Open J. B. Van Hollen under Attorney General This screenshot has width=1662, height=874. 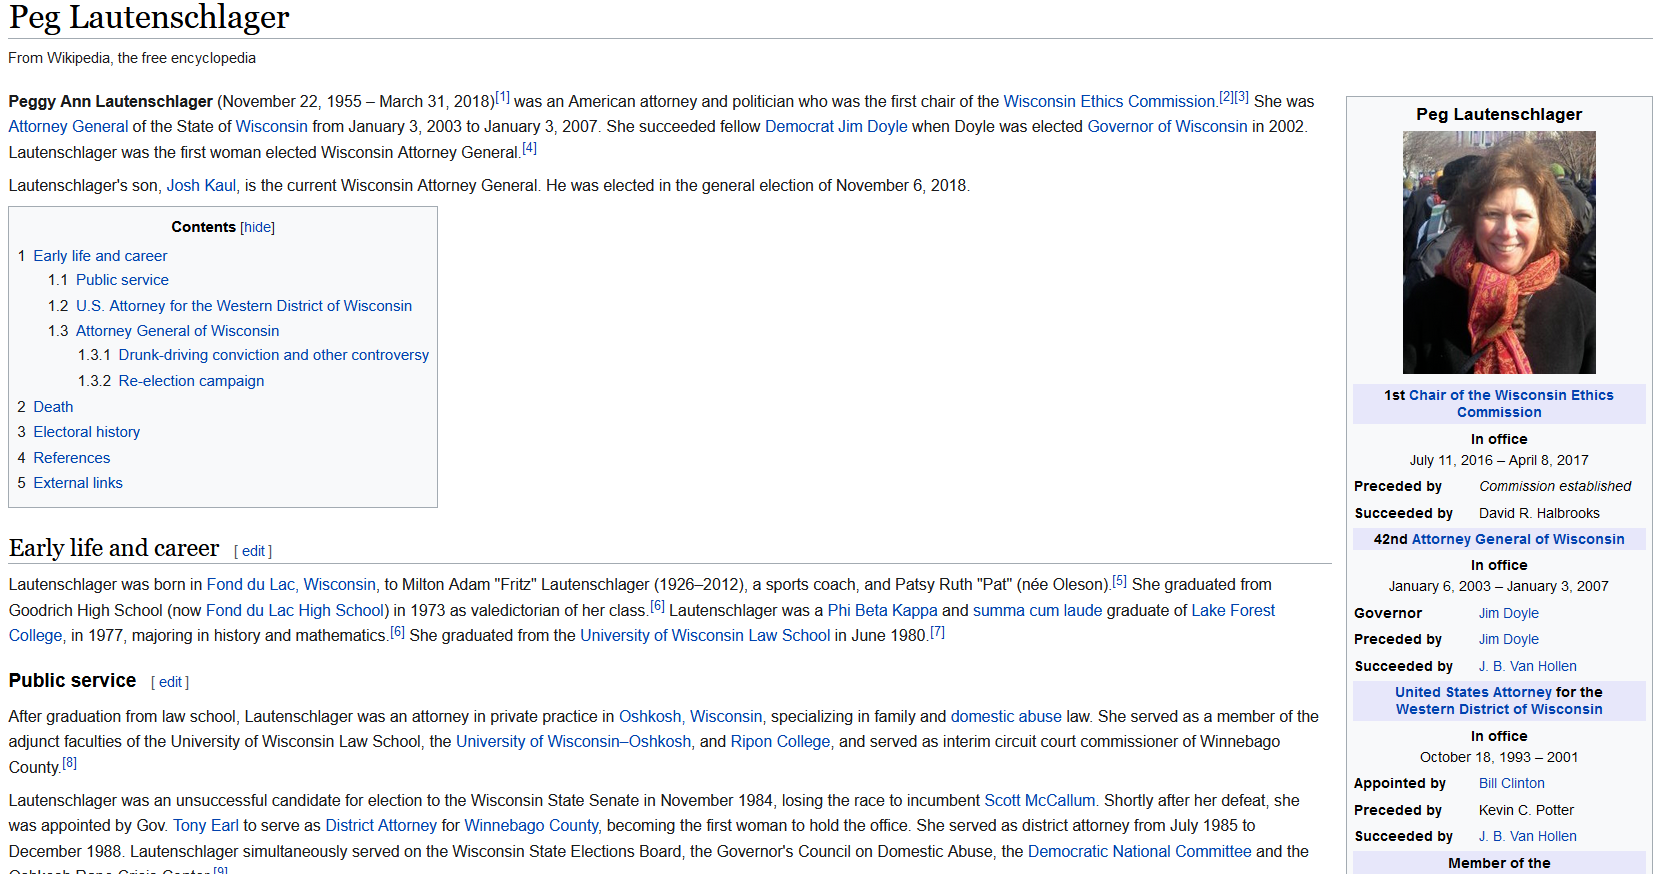(x=1527, y=666)
